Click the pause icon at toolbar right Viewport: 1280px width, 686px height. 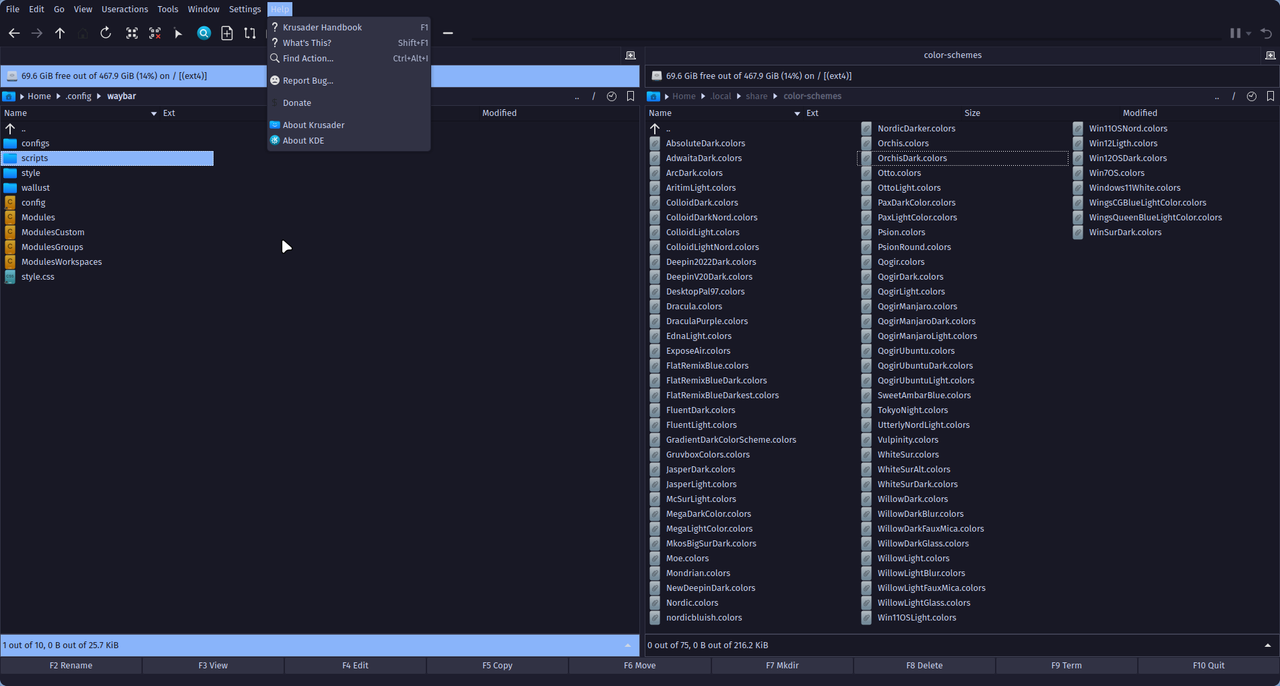point(1236,33)
